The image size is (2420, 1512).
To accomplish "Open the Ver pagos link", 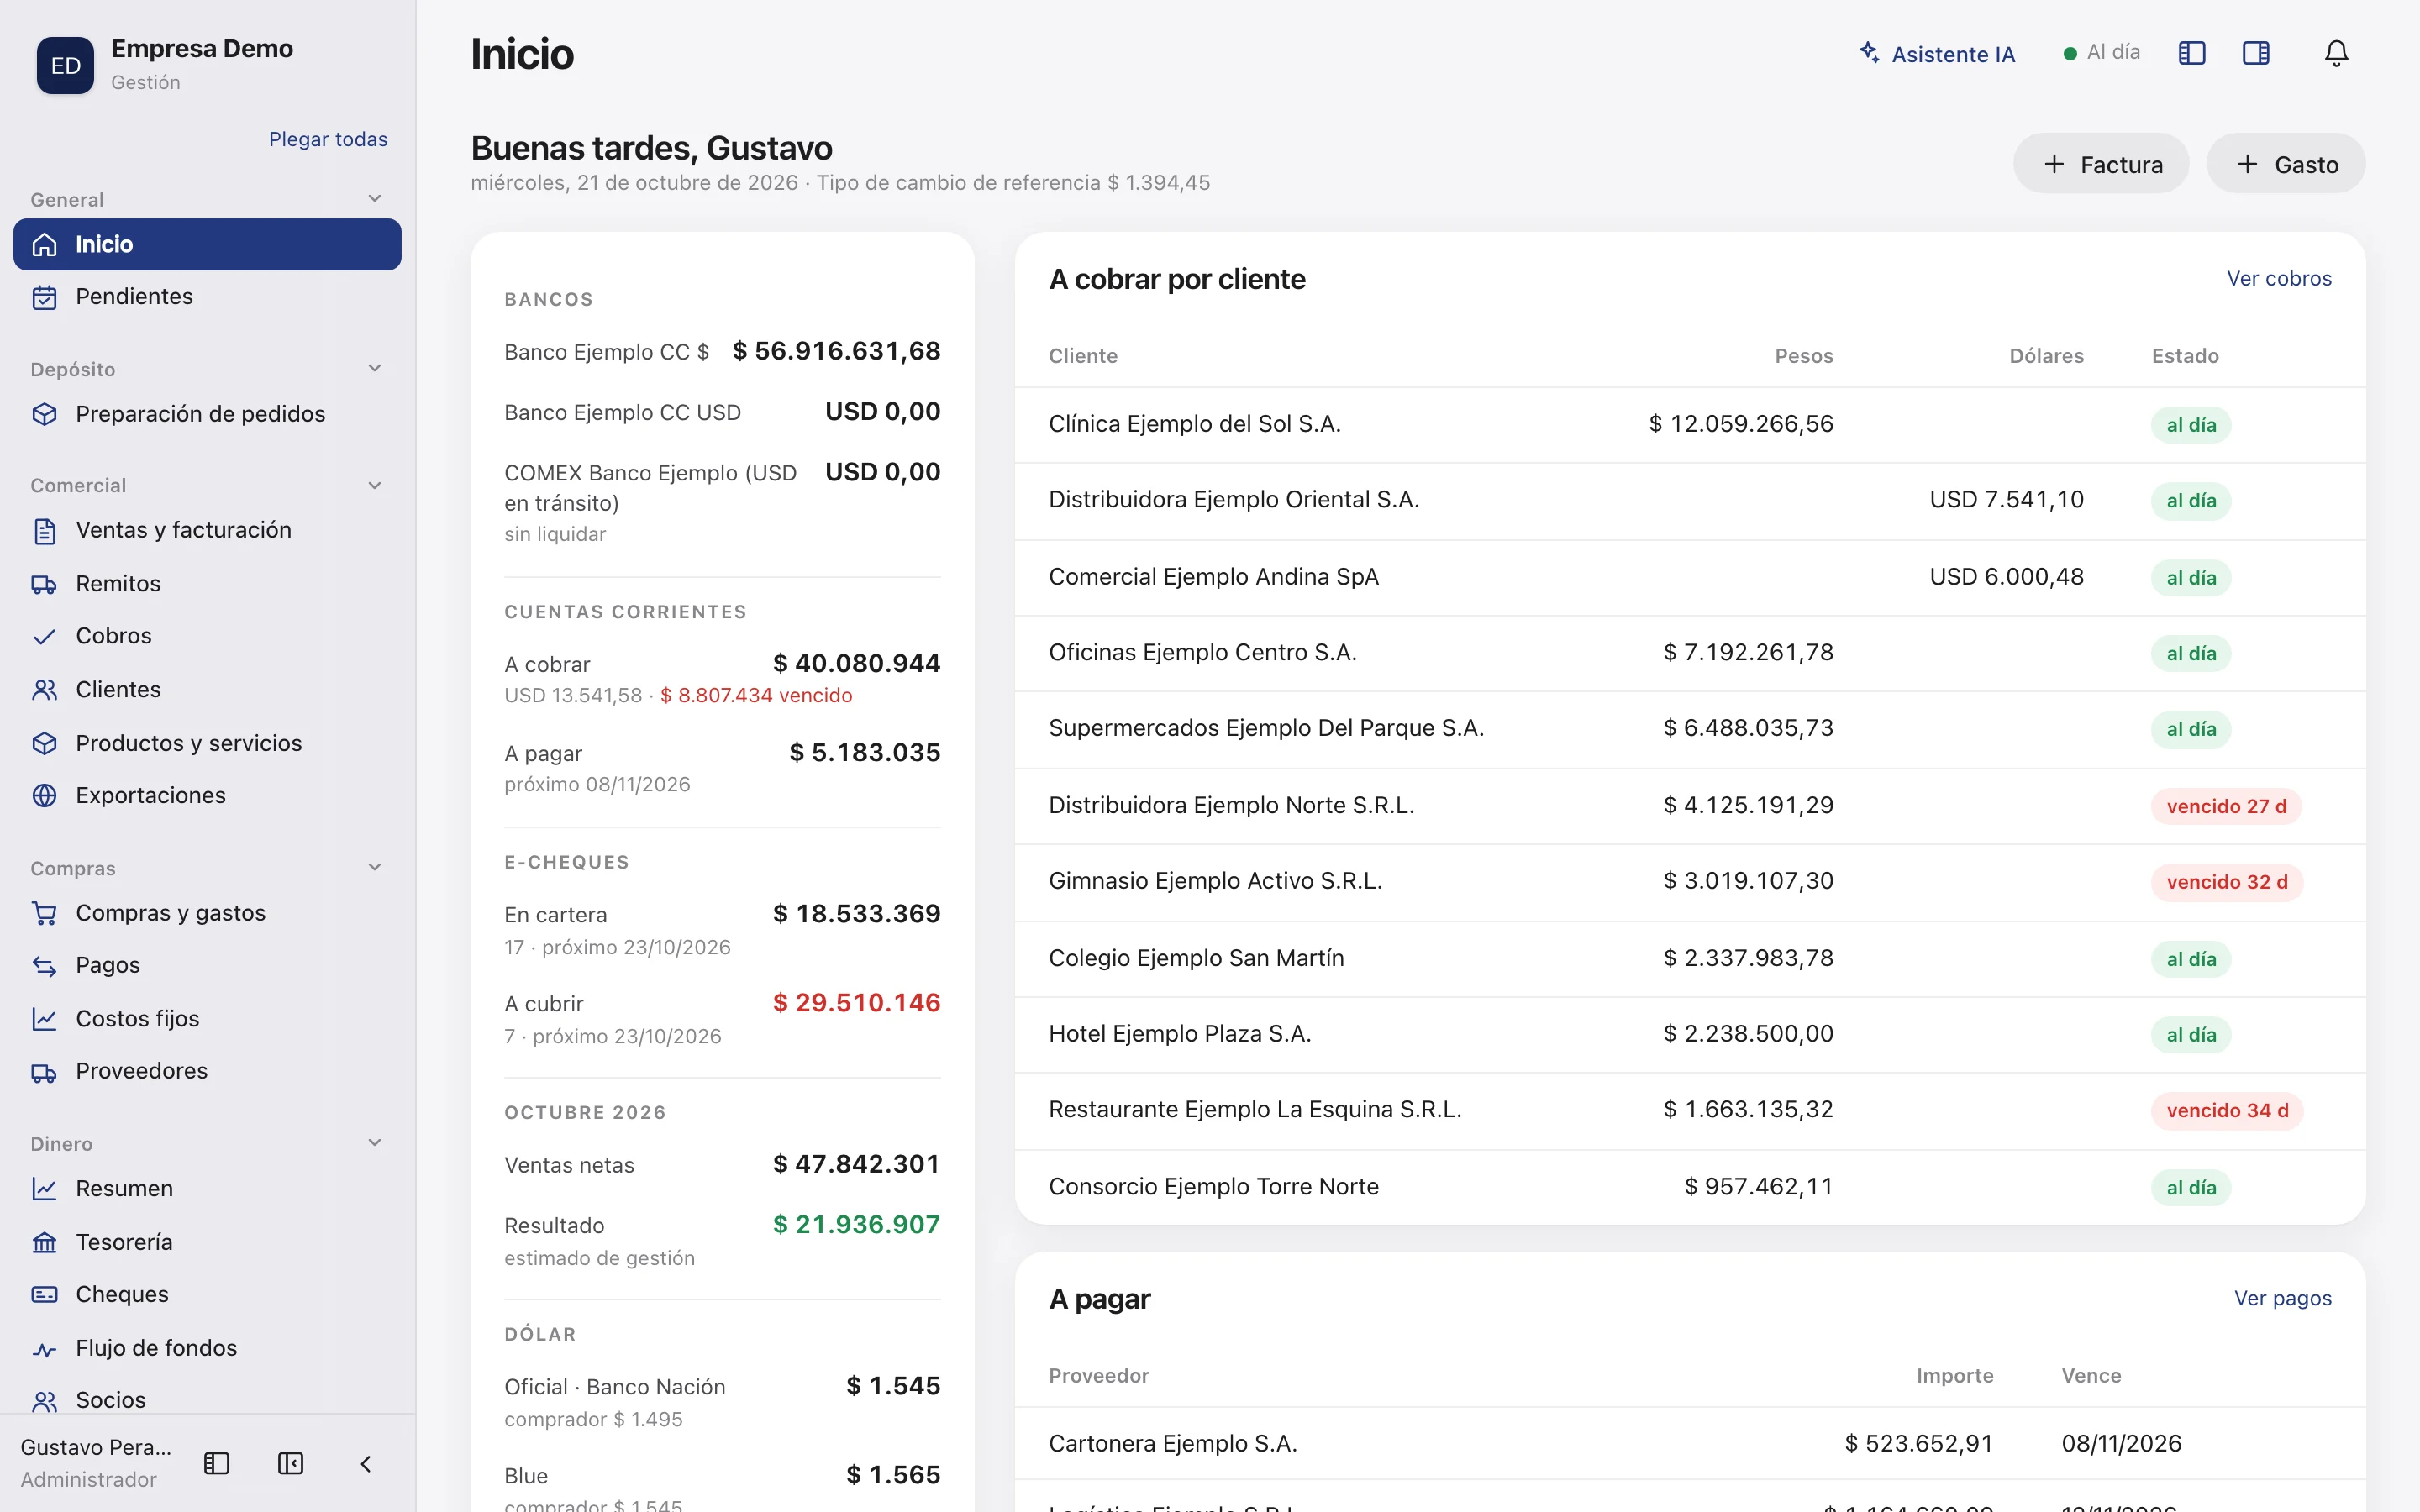I will pos(2283,1299).
